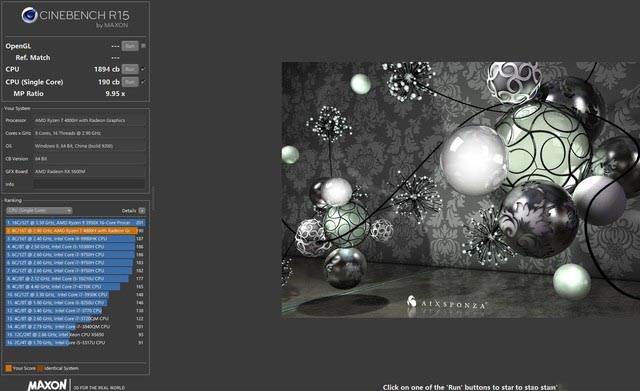Run the CPU benchmark
Image resolution: width=640 pixels, height=391 pixels.
click(x=130, y=69)
